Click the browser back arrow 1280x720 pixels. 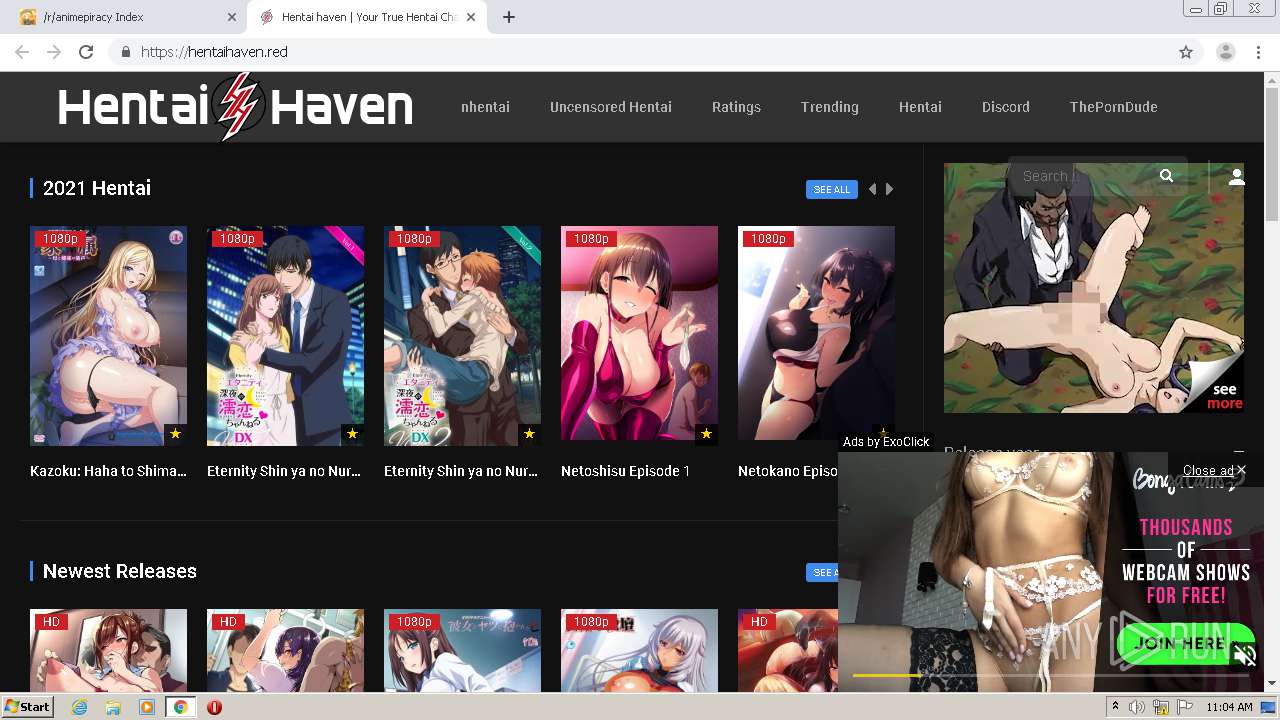22,52
